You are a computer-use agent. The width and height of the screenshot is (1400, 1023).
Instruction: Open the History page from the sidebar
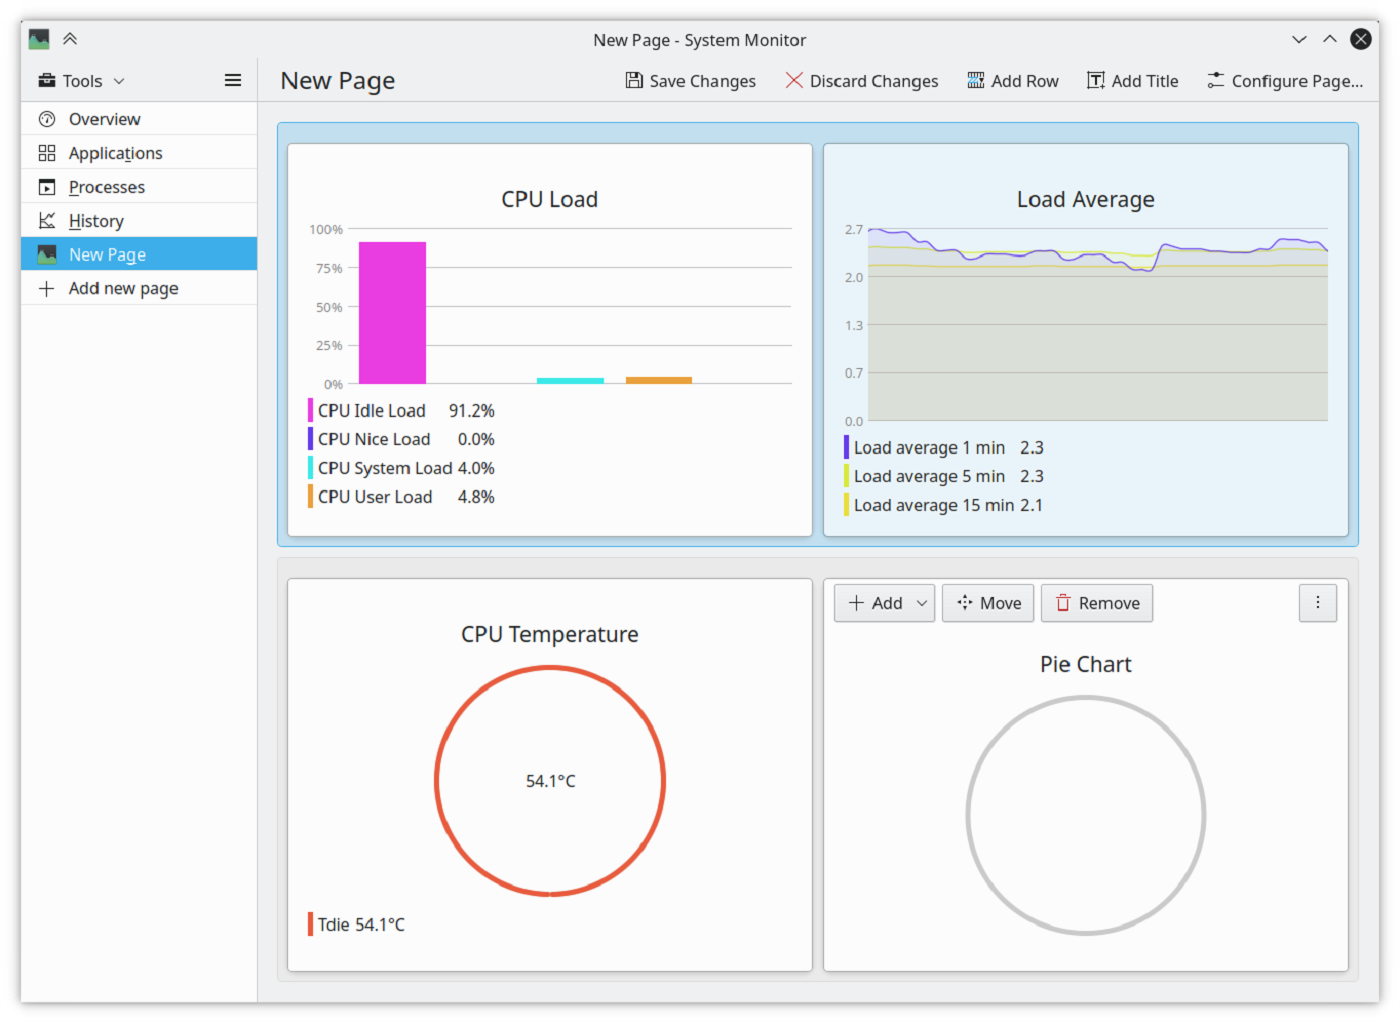tap(96, 220)
